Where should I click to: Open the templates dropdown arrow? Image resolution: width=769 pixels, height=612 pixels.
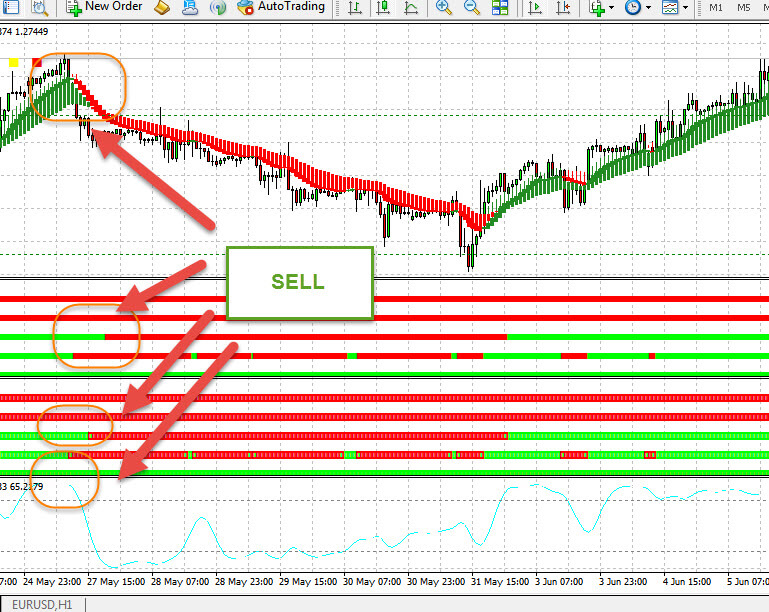point(685,8)
